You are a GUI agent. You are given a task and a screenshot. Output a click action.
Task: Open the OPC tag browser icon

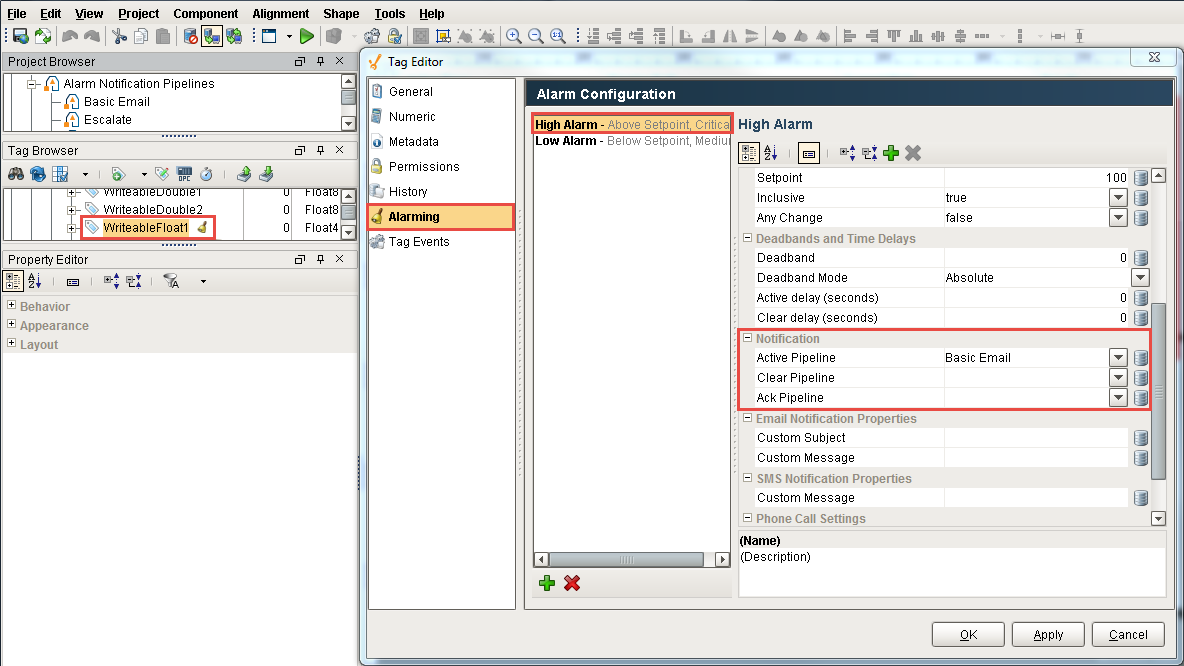[x=186, y=172]
